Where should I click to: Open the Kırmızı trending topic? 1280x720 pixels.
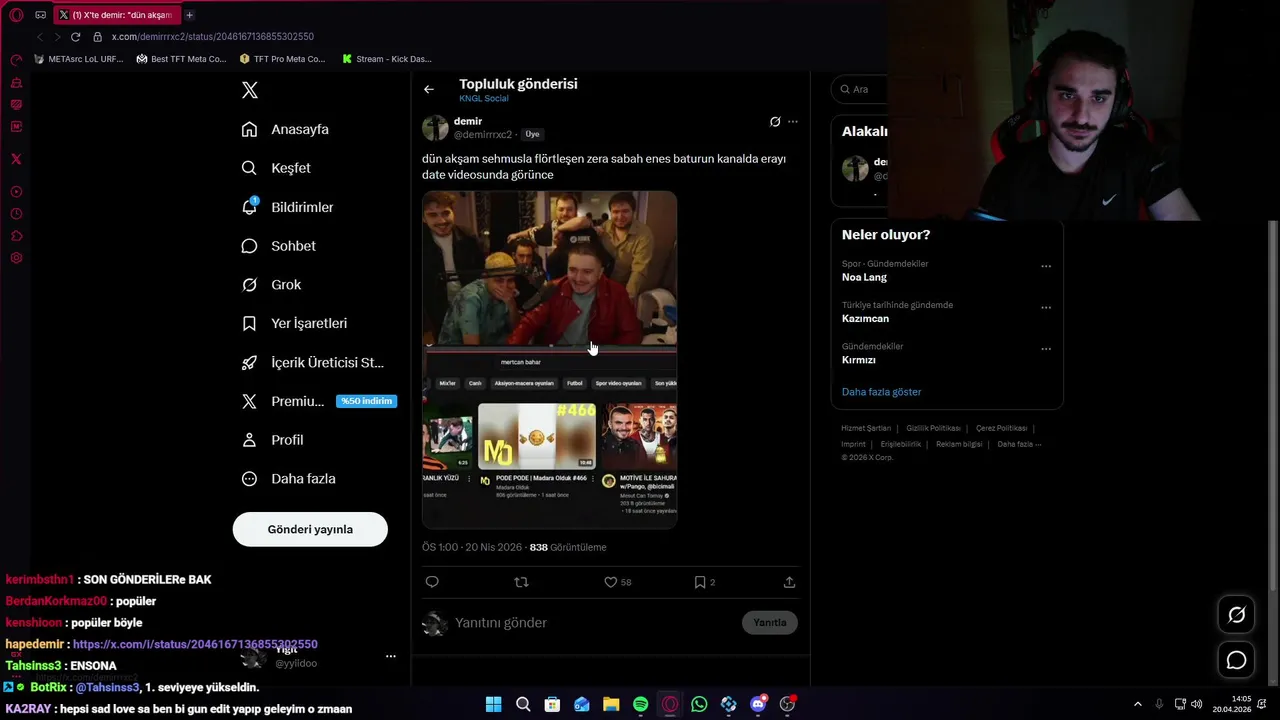pyautogui.click(x=859, y=360)
